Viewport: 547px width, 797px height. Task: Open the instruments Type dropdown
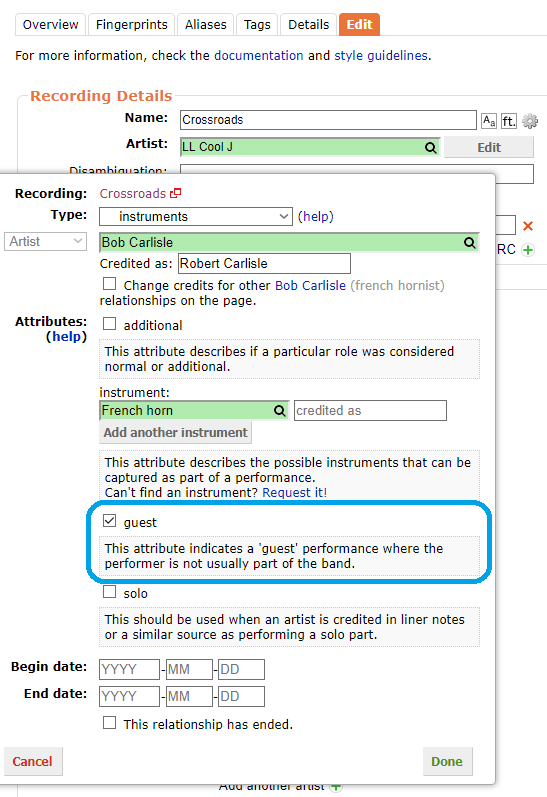[196, 217]
